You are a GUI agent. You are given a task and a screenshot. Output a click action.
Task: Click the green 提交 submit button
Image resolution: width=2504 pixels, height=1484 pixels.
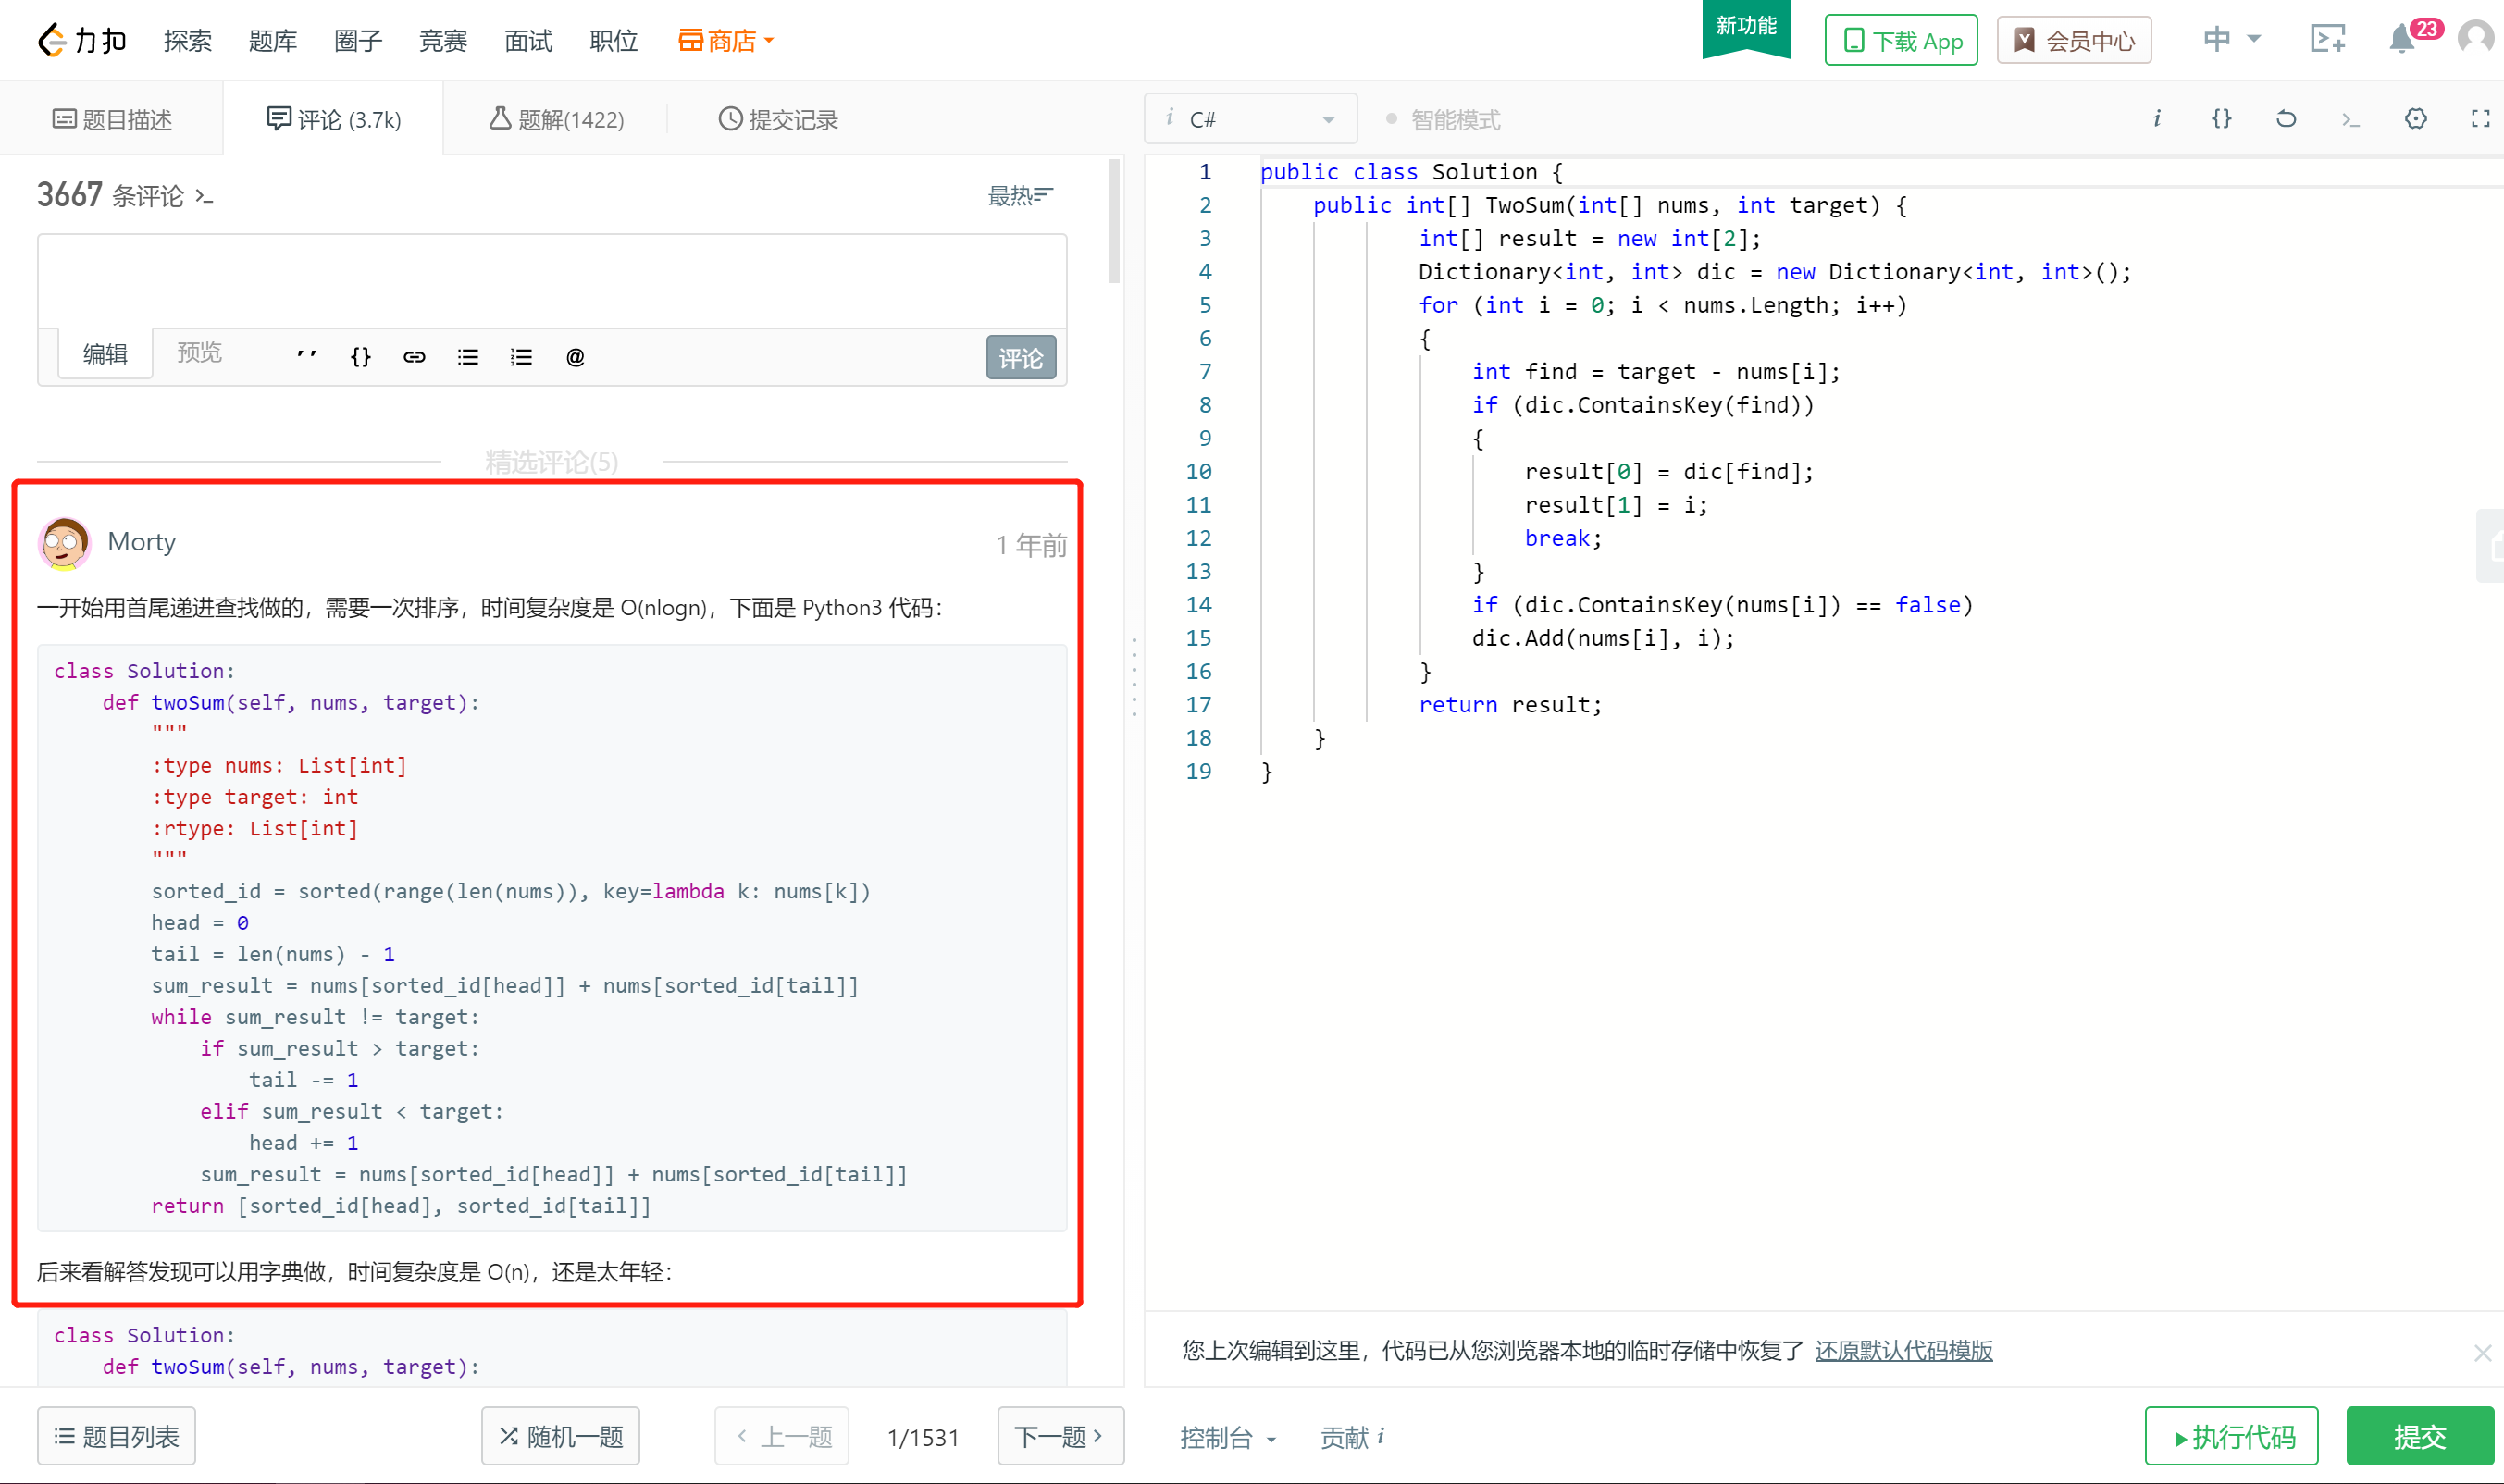2419,1436
